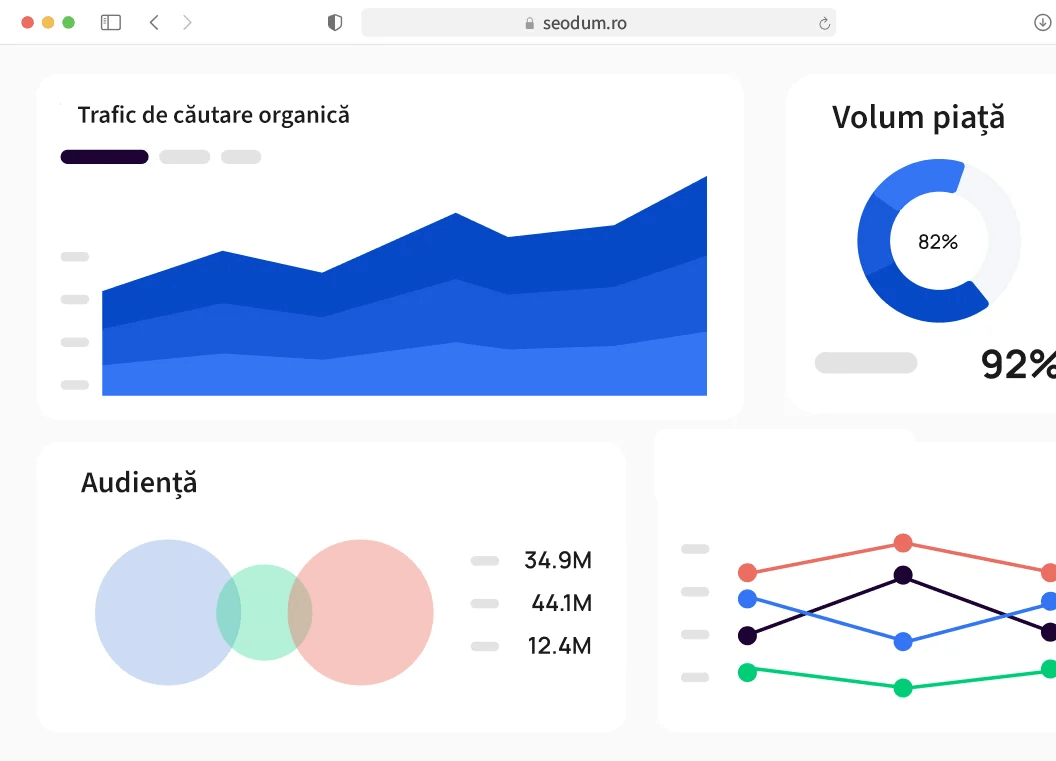Toggle the third gray legend pill
The width and height of the screenshot is (1056, 761).
pyautogui.click(x=240, y=156)
